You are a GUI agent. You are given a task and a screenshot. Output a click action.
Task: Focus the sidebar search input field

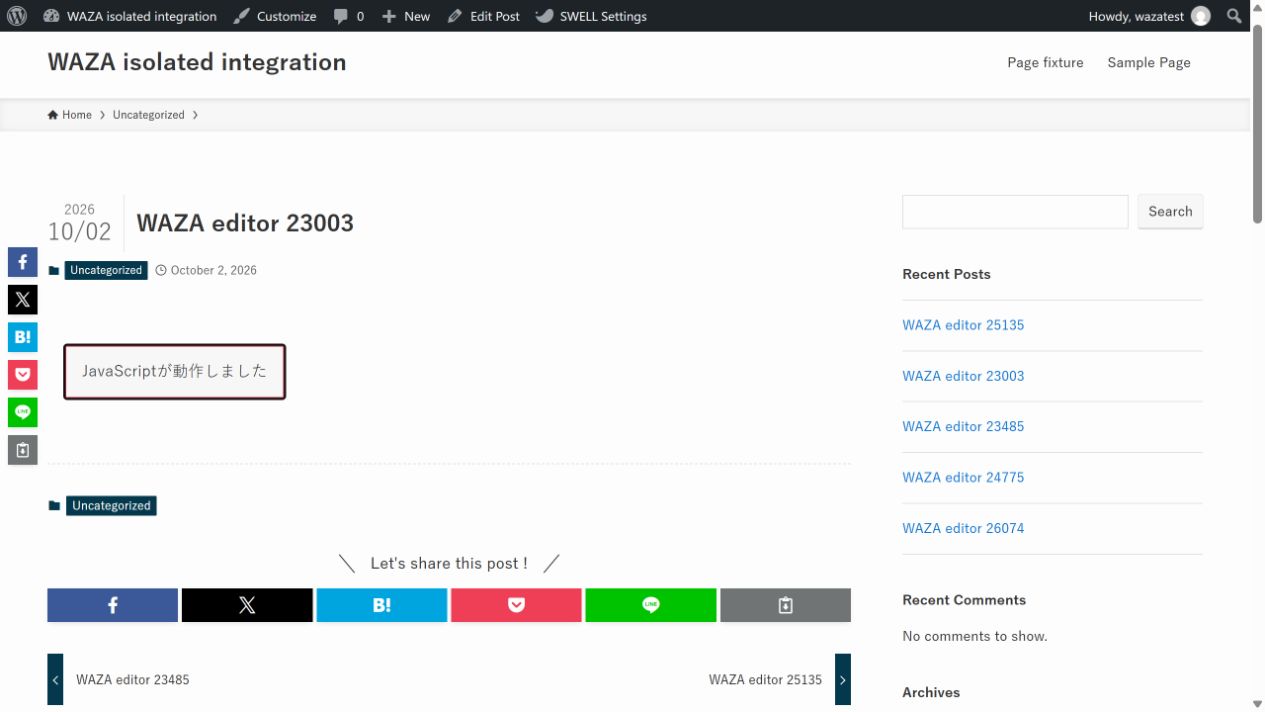1015,212
